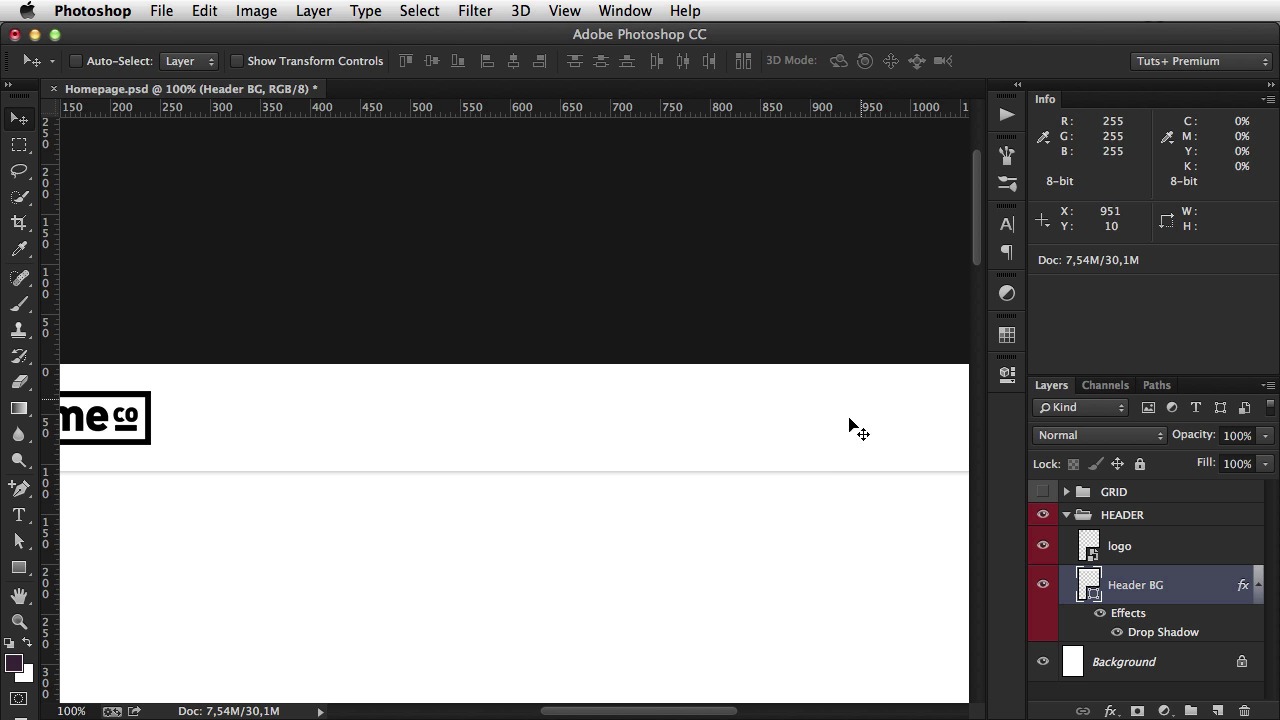Viewport: 1280px width, 720px height.
Task: Hide the HEADER group eye icon
Action: point(1043,515)
